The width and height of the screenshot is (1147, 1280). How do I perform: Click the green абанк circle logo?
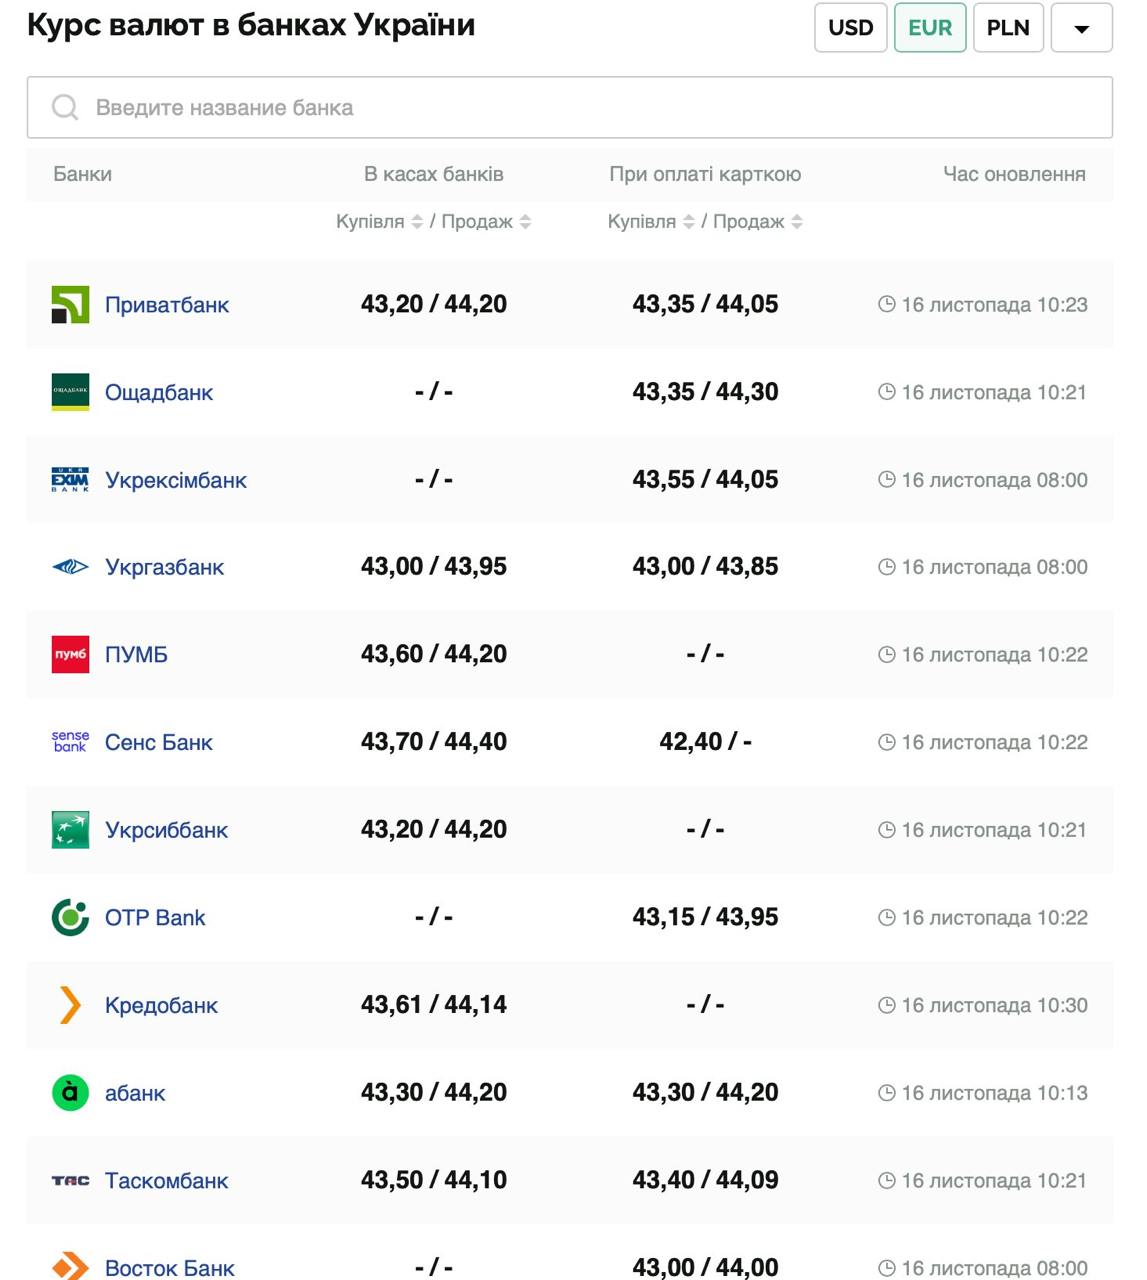click(70, 1093)
